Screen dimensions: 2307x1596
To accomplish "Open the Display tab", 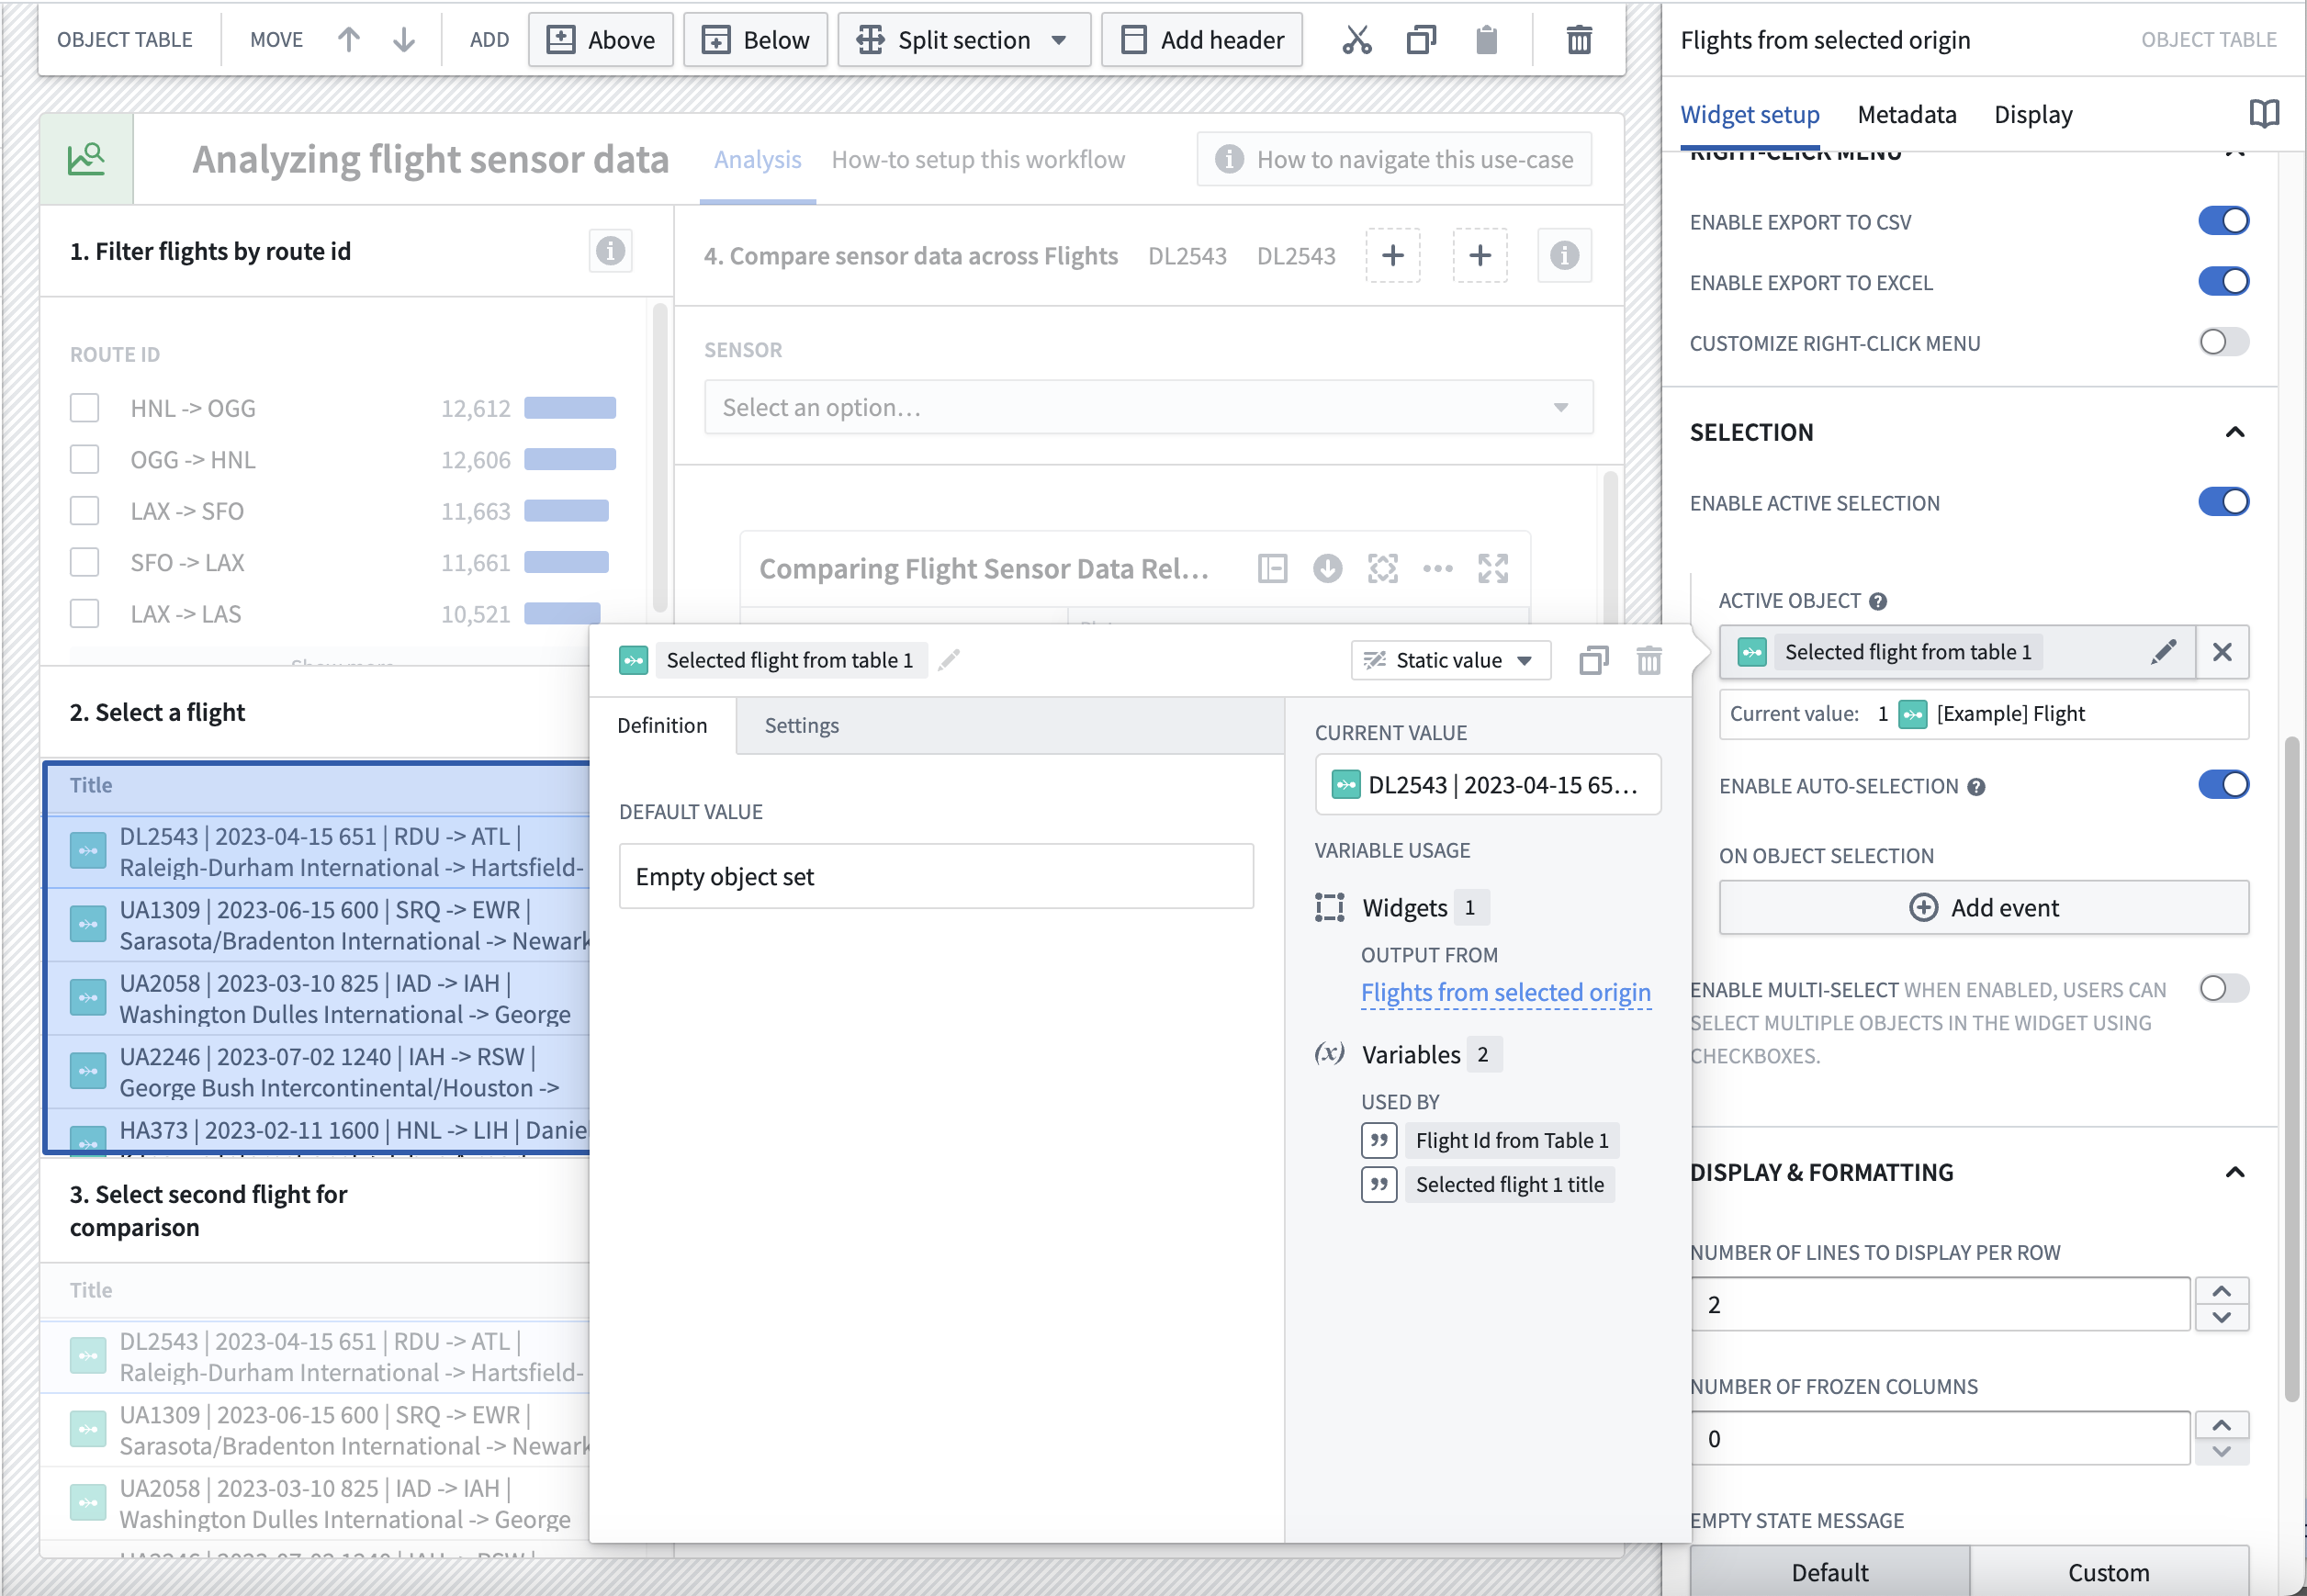I will point(2033,114).
